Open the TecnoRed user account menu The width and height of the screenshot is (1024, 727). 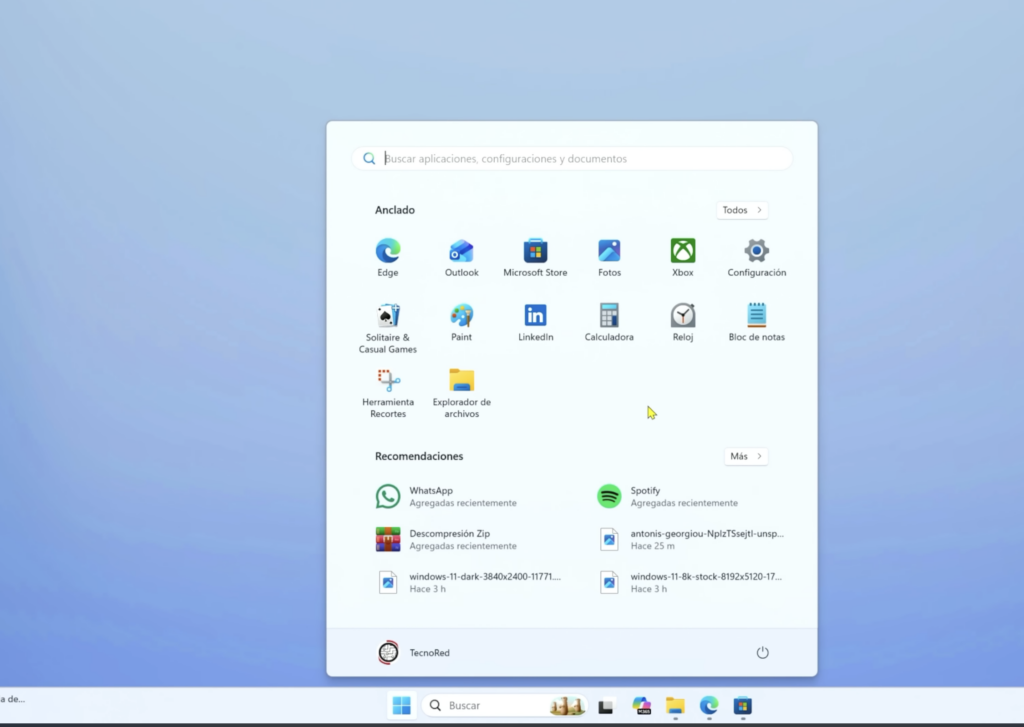414,653
